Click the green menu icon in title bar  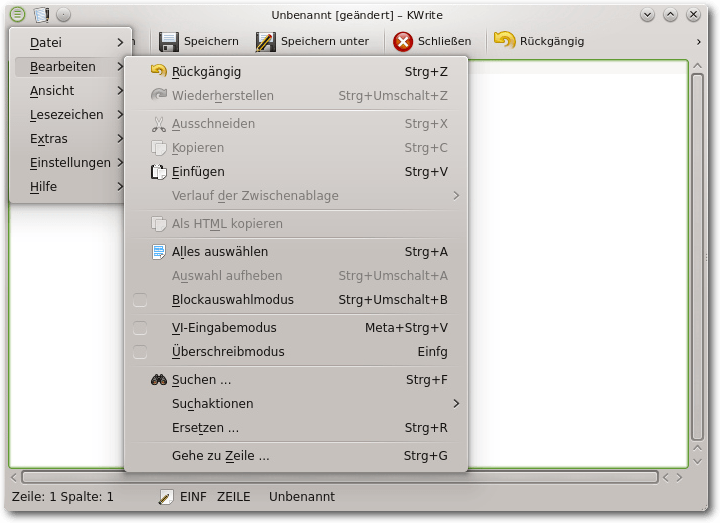[17, 15]
